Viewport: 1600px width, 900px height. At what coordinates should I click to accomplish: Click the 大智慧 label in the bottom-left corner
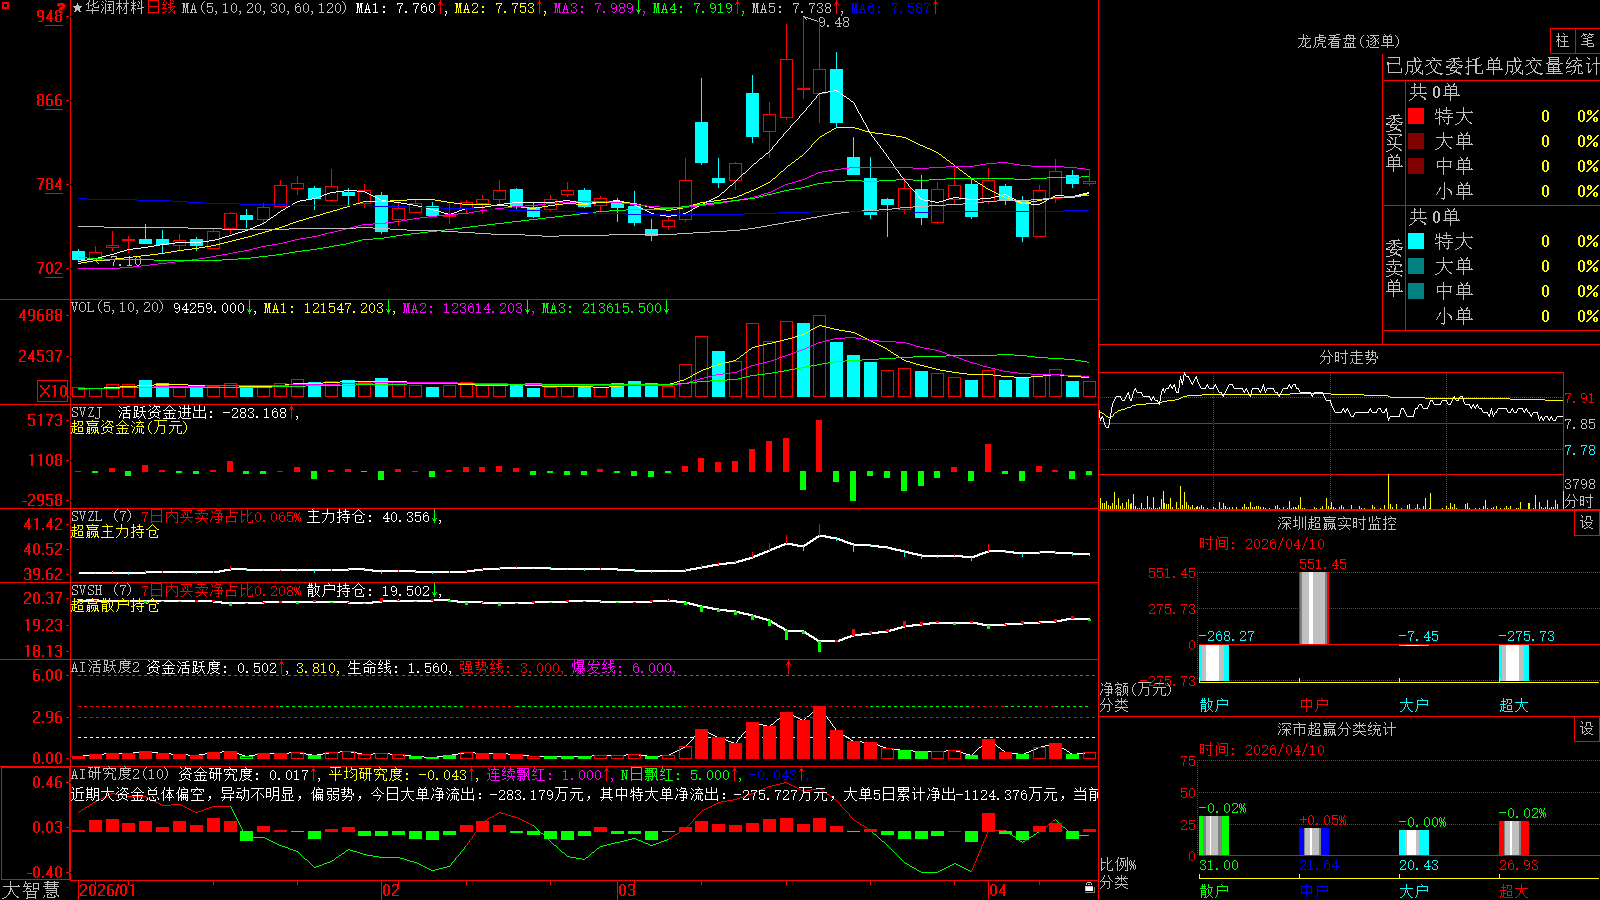31,890
